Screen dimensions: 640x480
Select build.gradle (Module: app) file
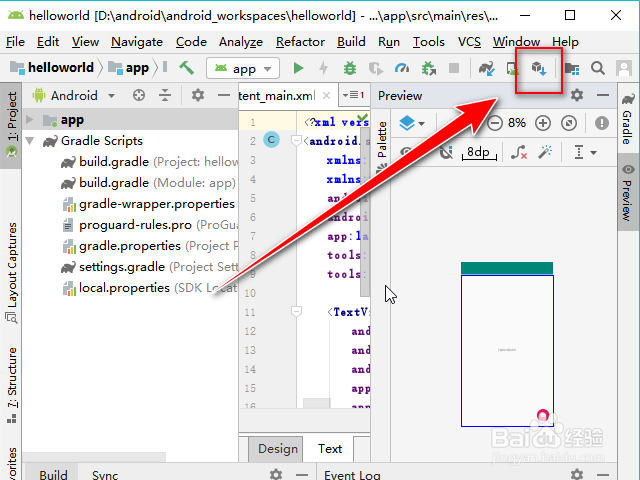tap(148, 183)
